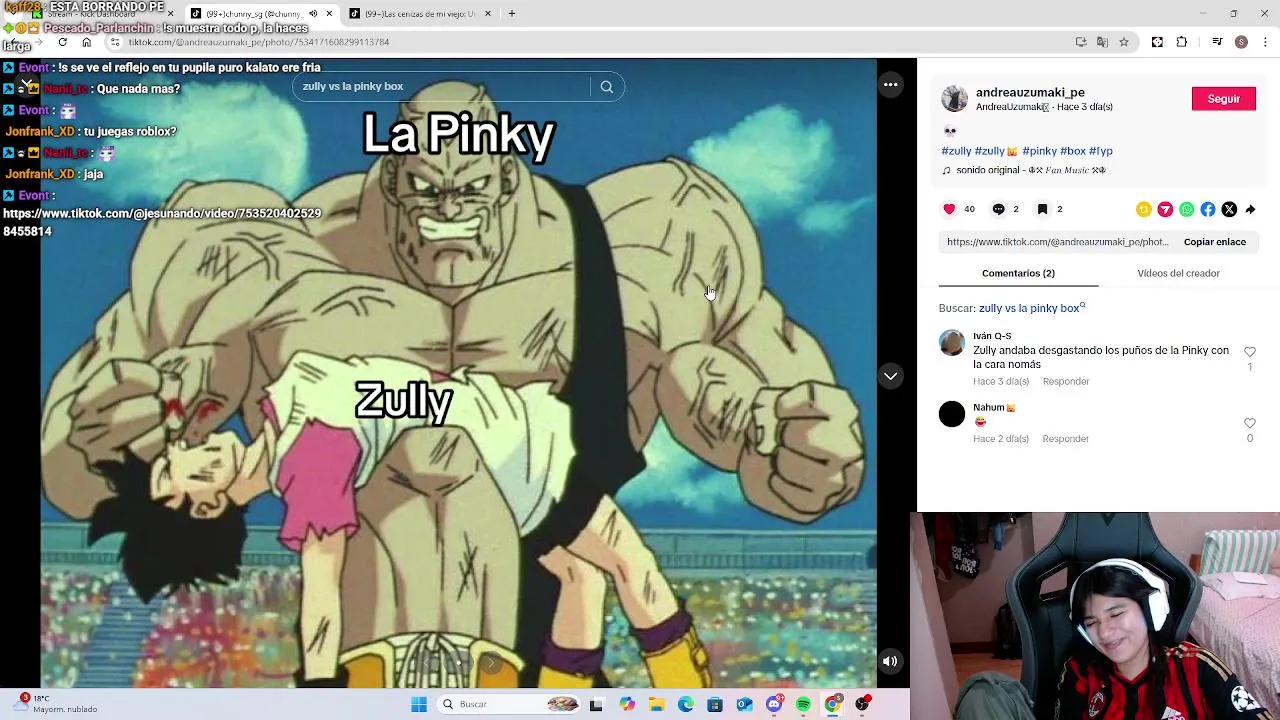Viewport: 1280px width, 720px height.
Task: Save the post with the bookmark icon
Action: pos(1042,209)
